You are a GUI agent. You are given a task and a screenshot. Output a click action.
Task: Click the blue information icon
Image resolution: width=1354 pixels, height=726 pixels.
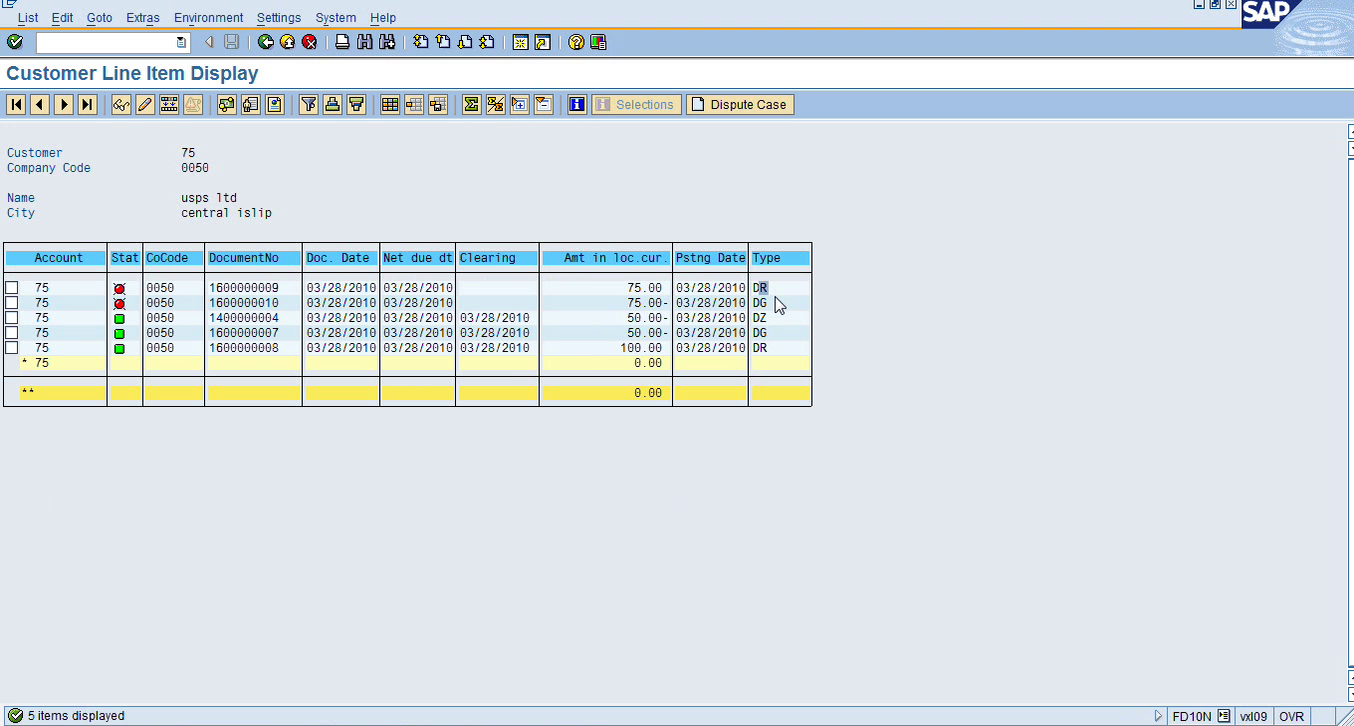(x=577, y=104)
